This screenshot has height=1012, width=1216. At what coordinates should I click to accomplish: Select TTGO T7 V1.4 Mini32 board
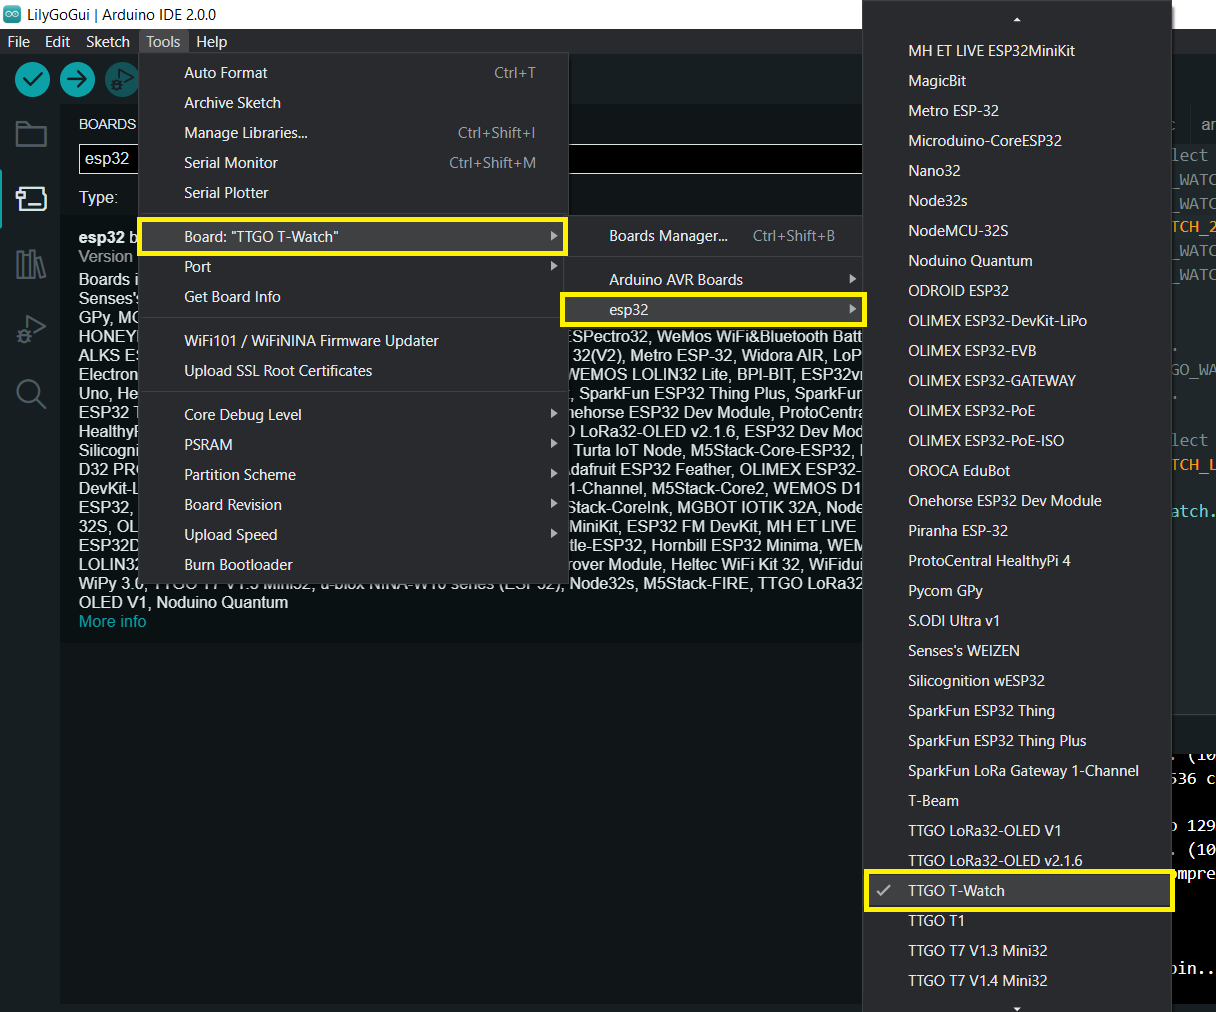tap(1017, 980)
